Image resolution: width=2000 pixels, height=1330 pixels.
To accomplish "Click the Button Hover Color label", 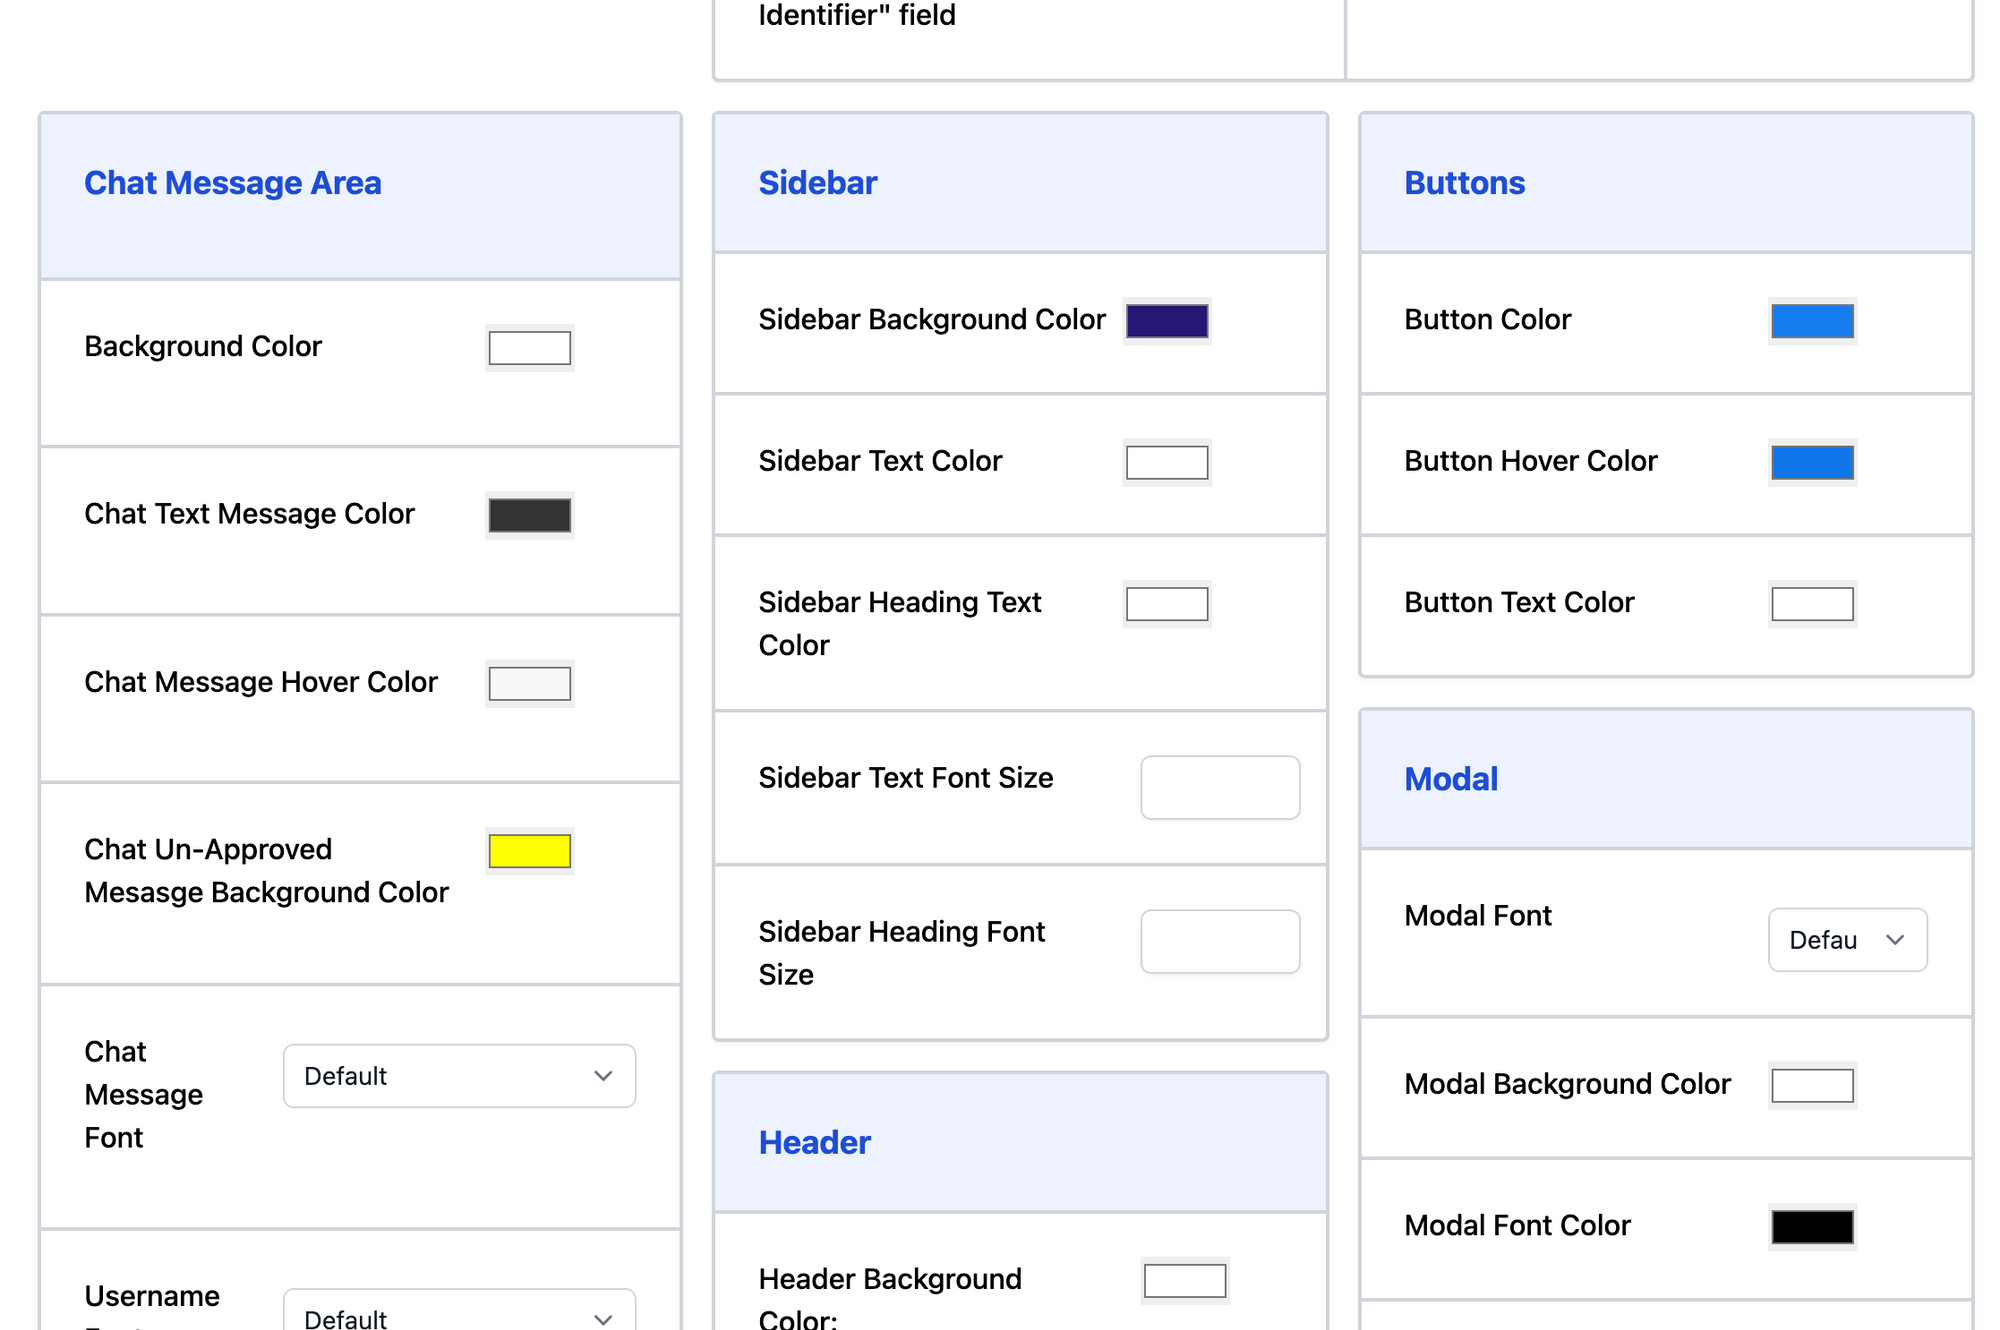I will coord(1531,461).
